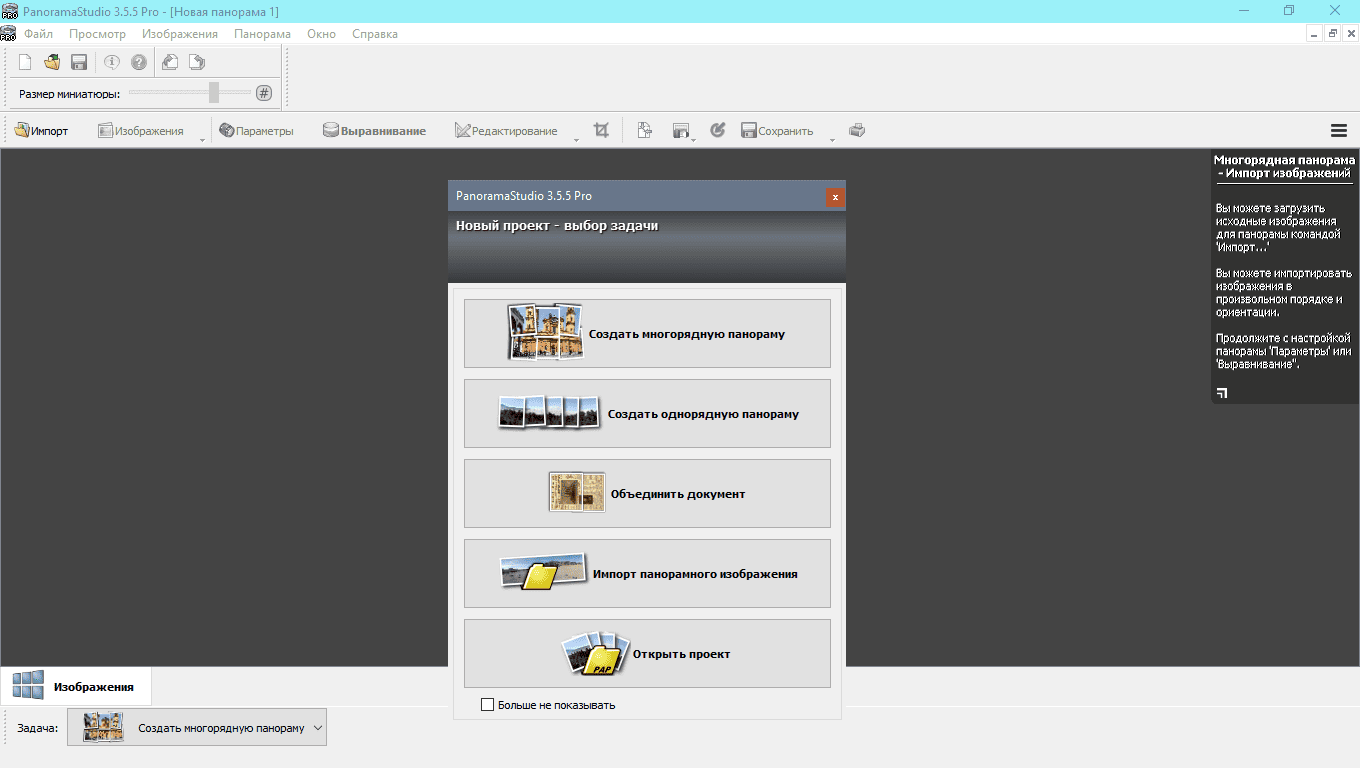Click the info speech bubble icon
This screenshot has height=768, width=1360.
pos(112,62)
